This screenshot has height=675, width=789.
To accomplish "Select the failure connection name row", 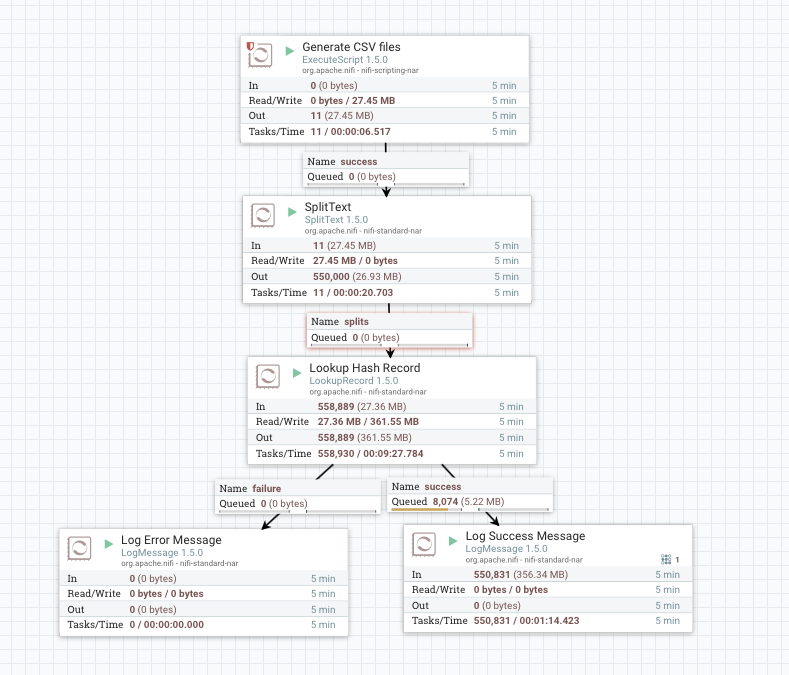I will click(298, 488).
